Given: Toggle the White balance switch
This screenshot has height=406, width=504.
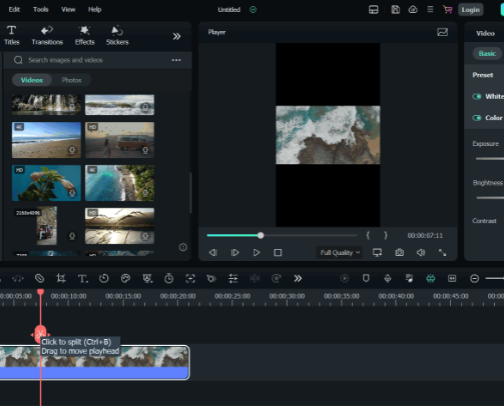Looking at the screenshot, I should coord(477,96).
